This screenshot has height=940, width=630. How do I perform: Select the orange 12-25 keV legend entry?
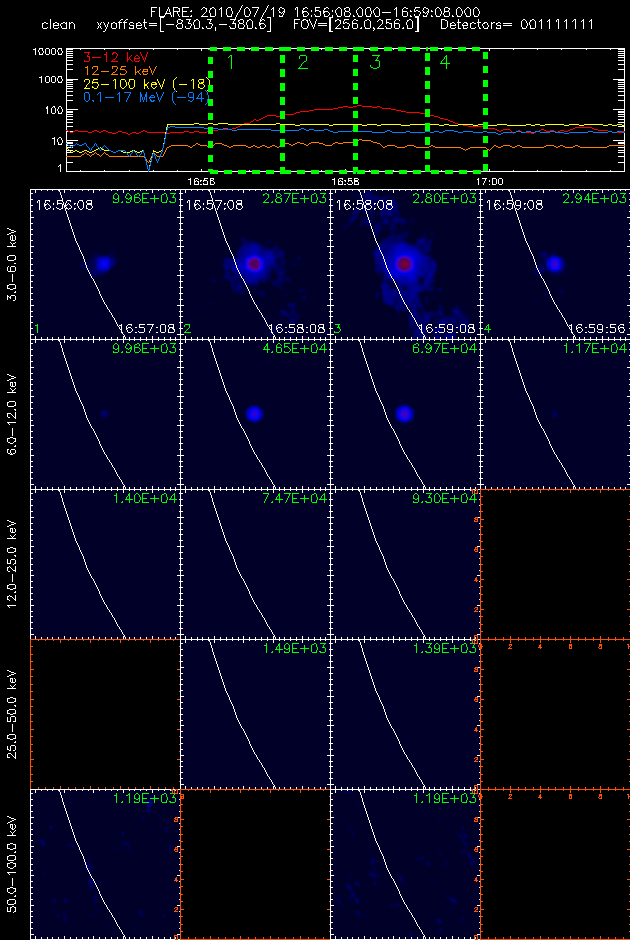coord(118,71)
